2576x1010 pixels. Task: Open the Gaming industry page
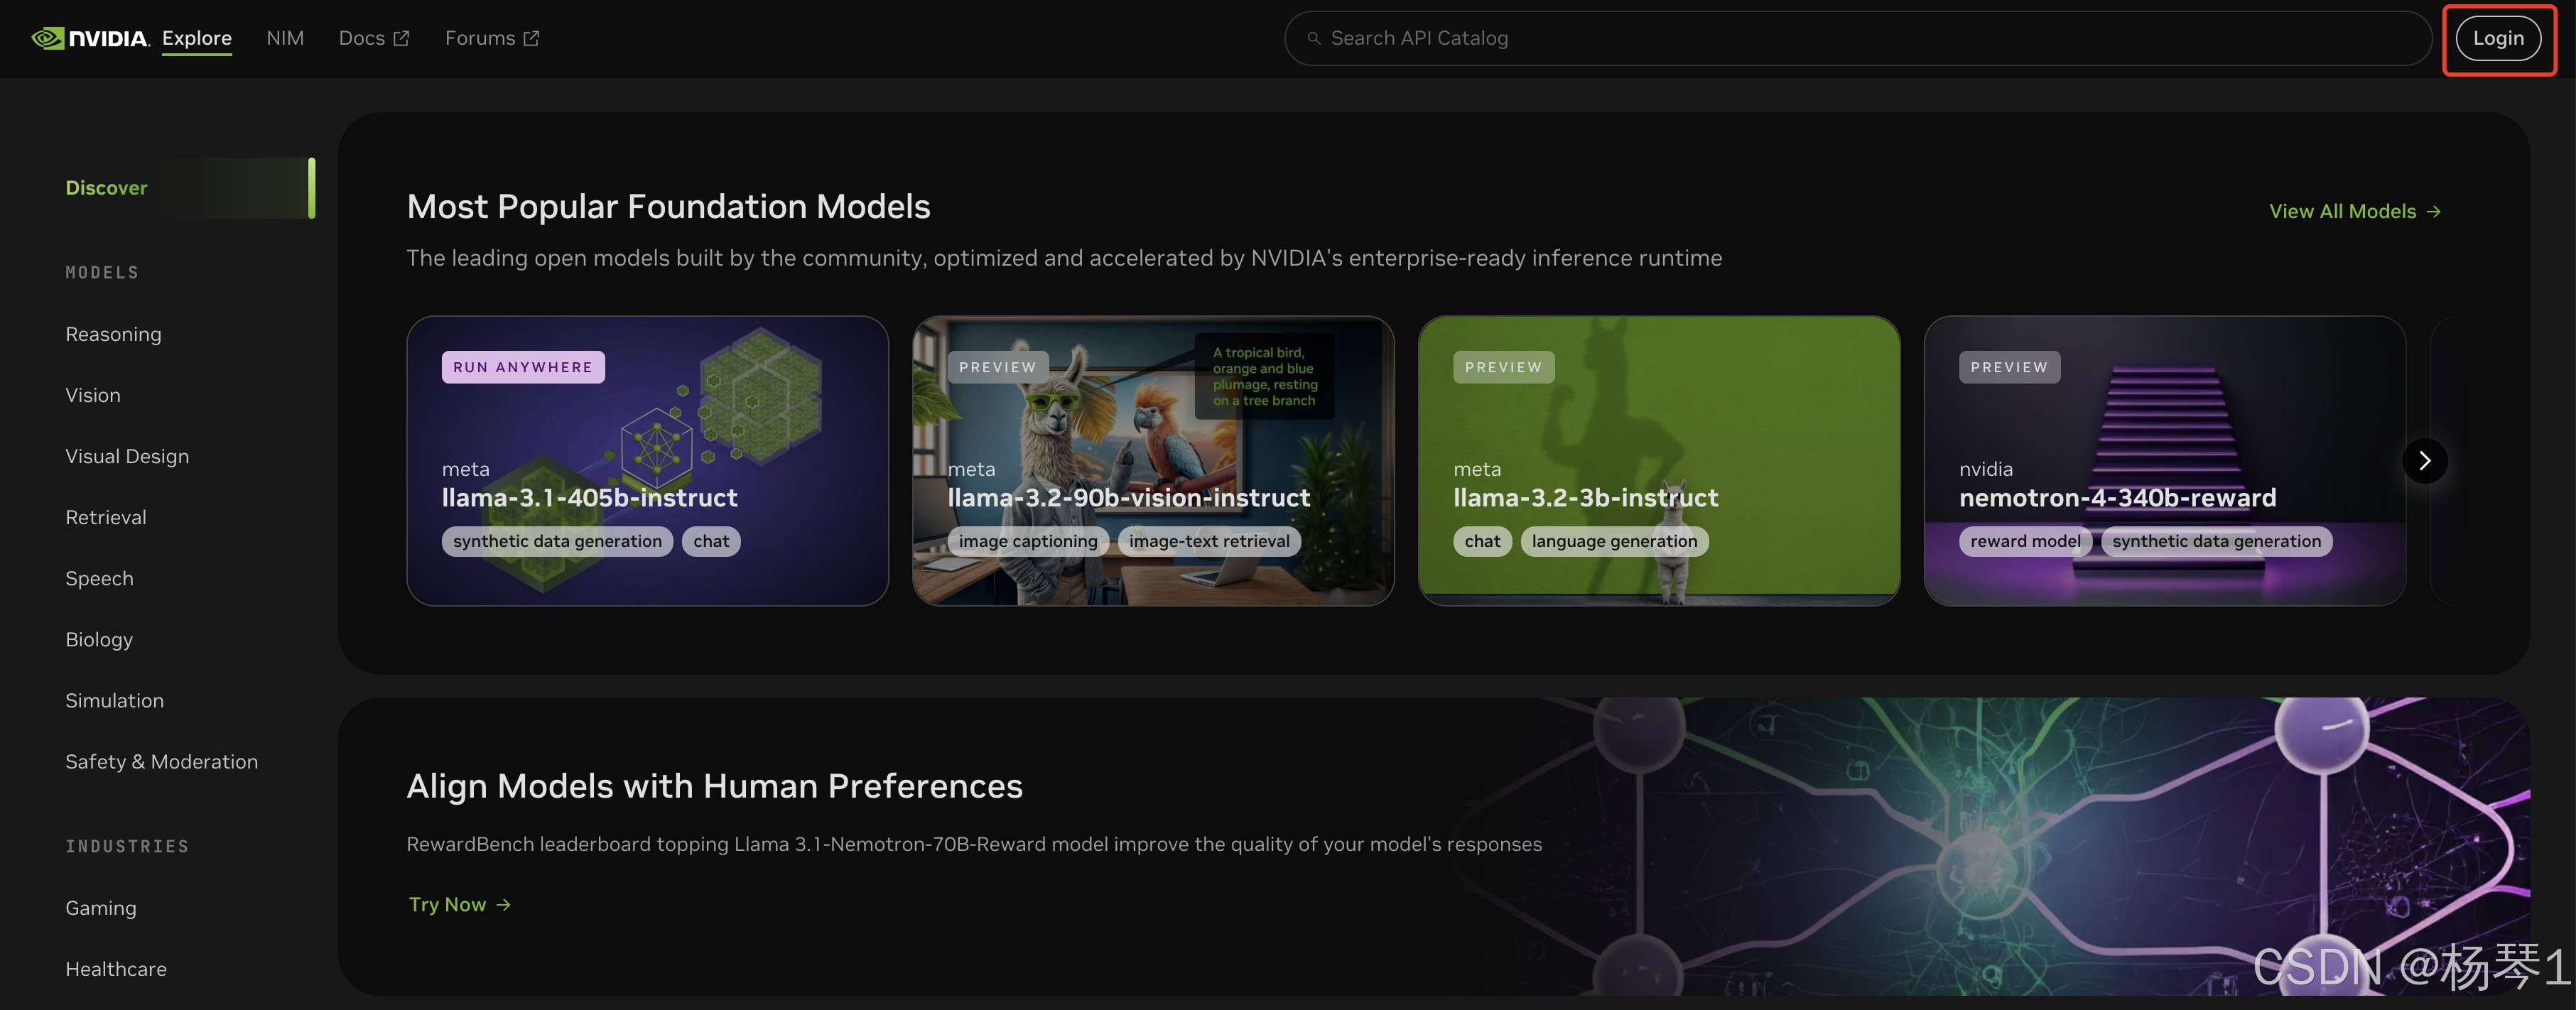(101, 908)
